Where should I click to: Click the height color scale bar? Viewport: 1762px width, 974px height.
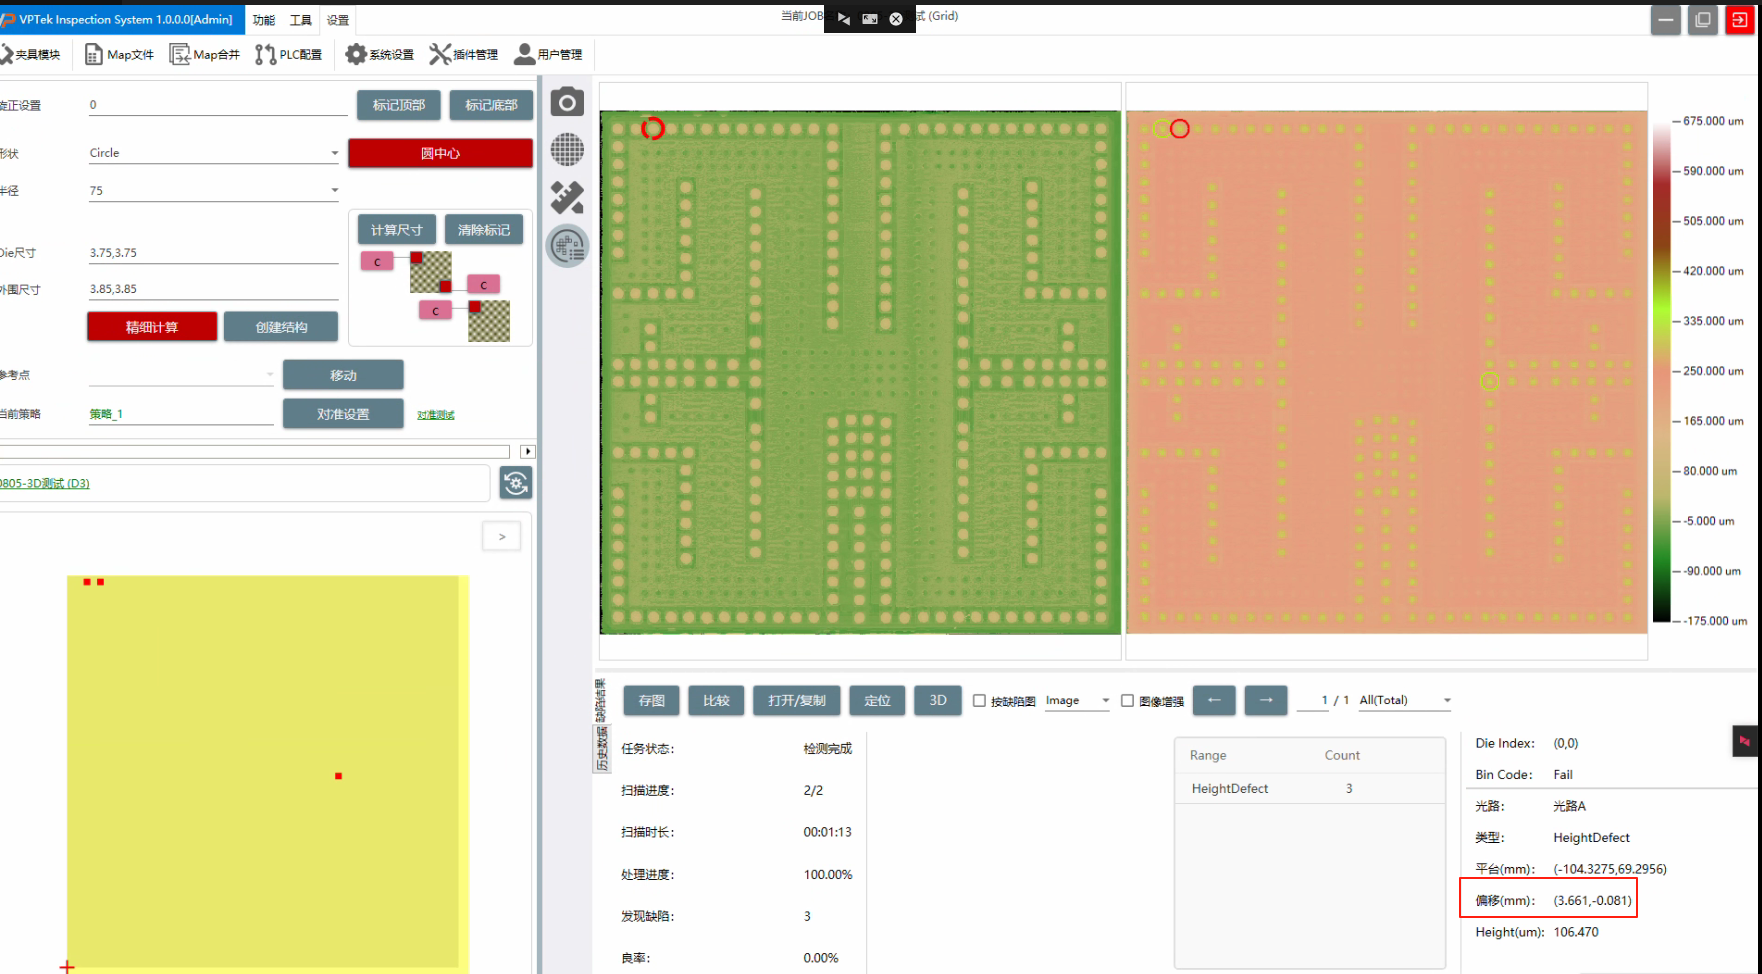(x=1661, y=370)
